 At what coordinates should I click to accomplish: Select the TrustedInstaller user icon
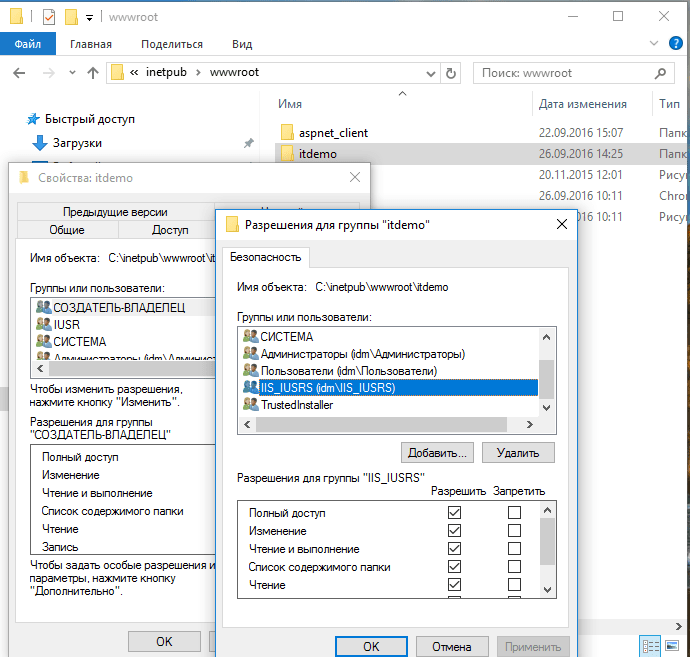[x=250, y=405]
